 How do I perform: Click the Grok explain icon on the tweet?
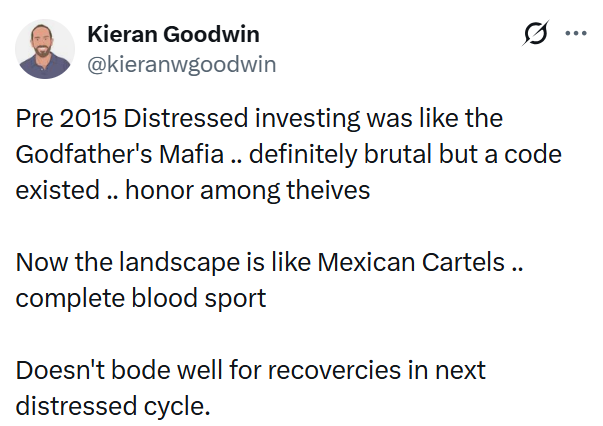pyautogui.click(x=536, y=35)
